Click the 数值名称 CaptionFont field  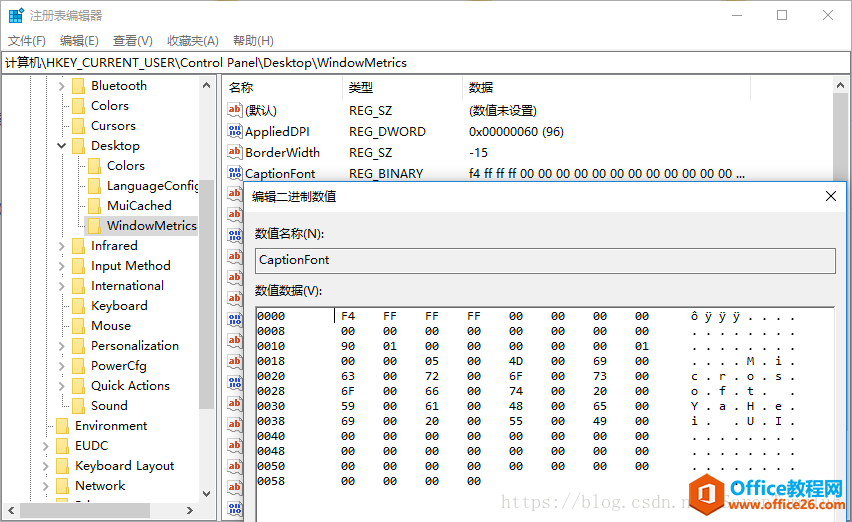click(x=544, y=260)
